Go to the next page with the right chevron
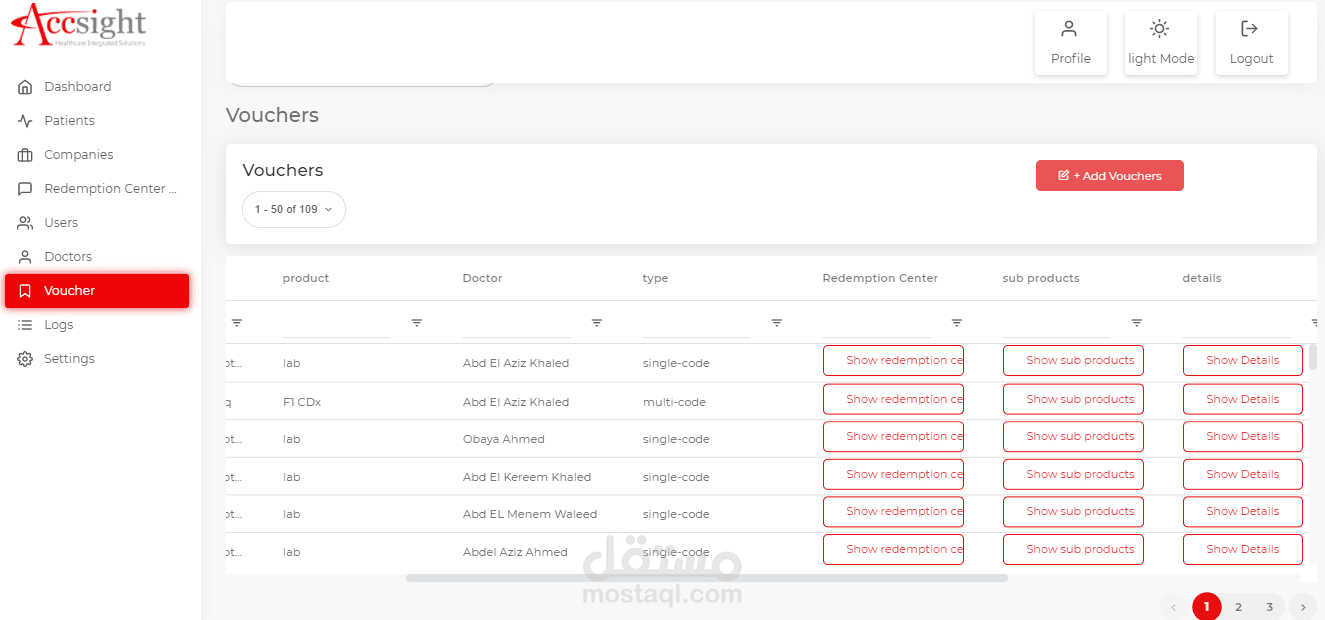Screen dimensions: 1325x620 point(1302,607)
